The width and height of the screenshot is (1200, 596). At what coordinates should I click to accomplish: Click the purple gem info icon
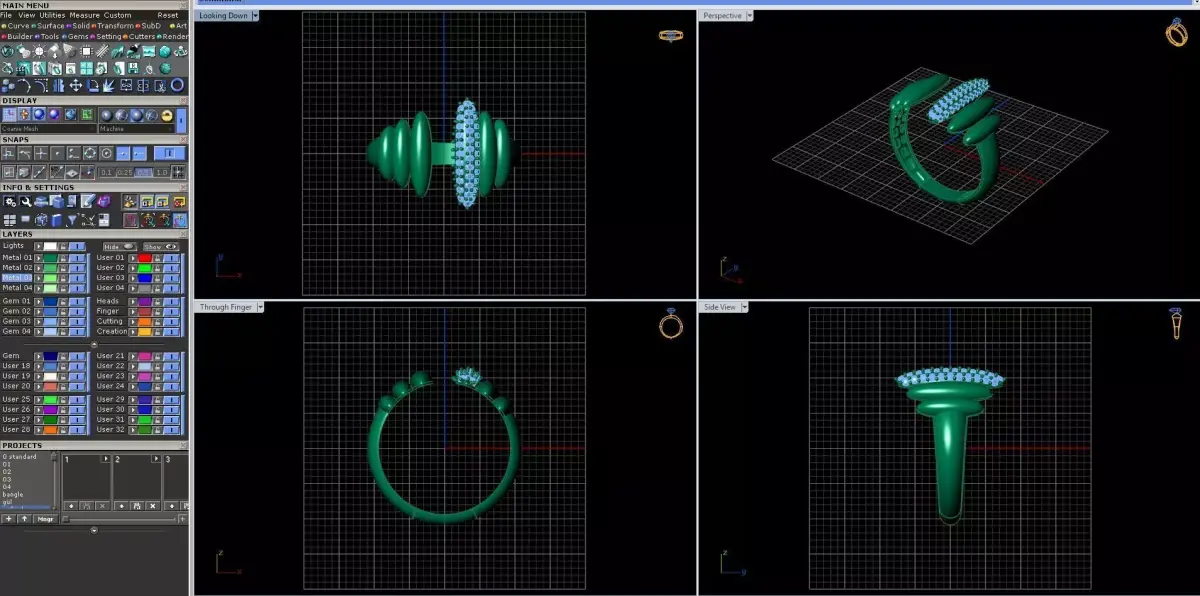(103, 201)
